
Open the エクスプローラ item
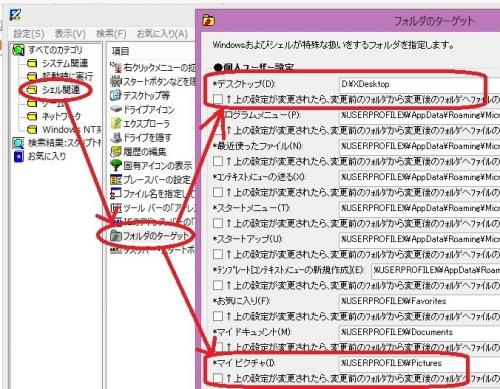coord(140,123)
